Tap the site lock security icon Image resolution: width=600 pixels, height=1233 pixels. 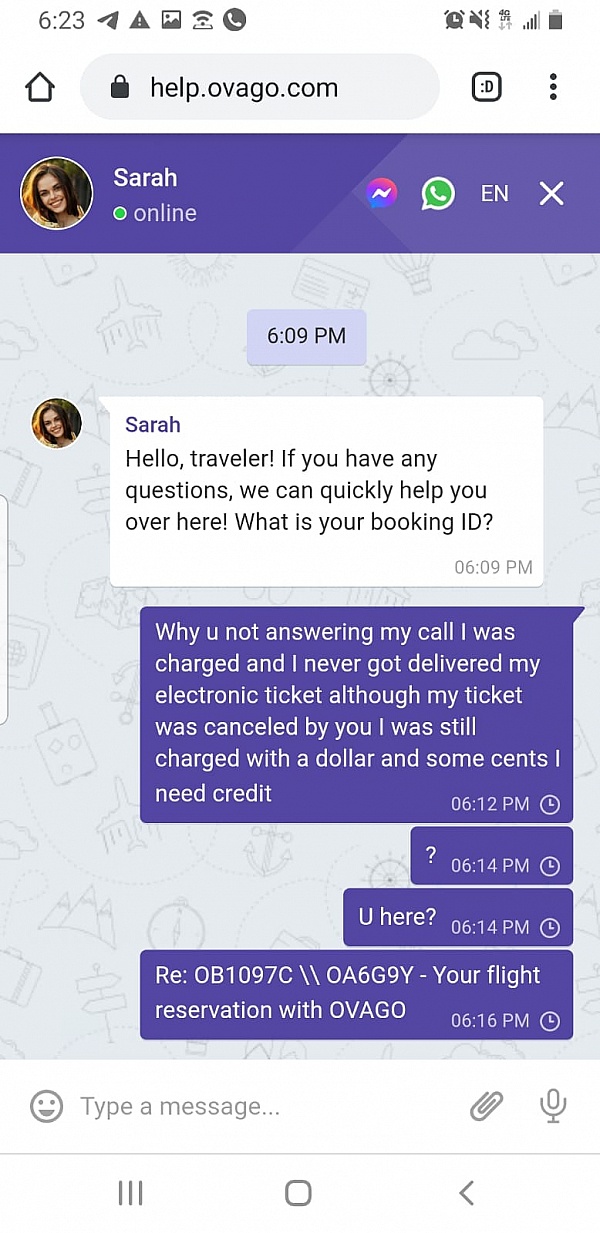click(120, 88)
